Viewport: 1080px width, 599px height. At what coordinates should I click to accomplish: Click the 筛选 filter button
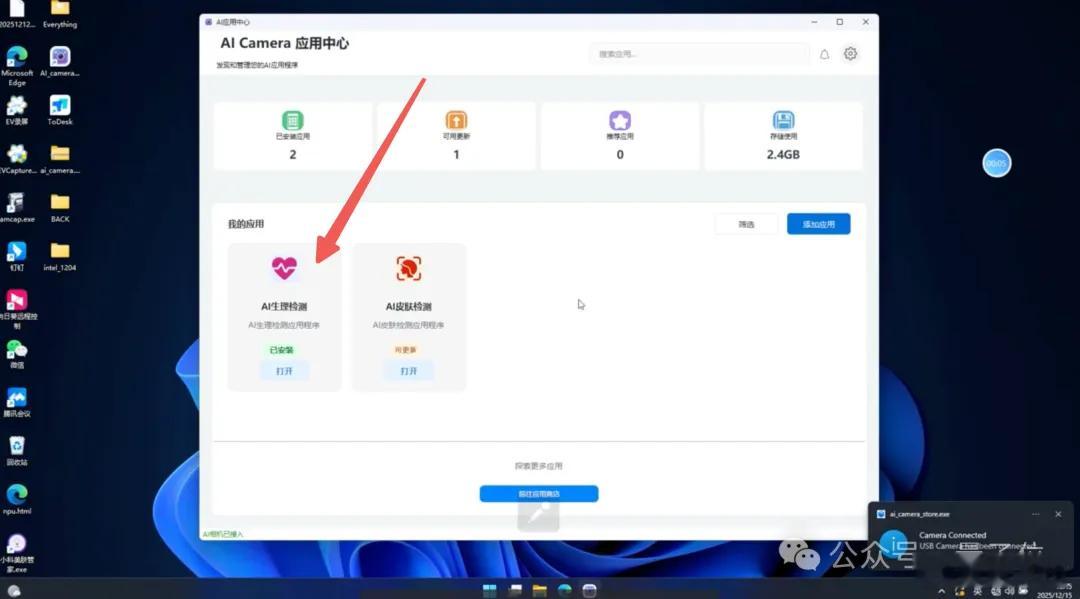(746, 223)
